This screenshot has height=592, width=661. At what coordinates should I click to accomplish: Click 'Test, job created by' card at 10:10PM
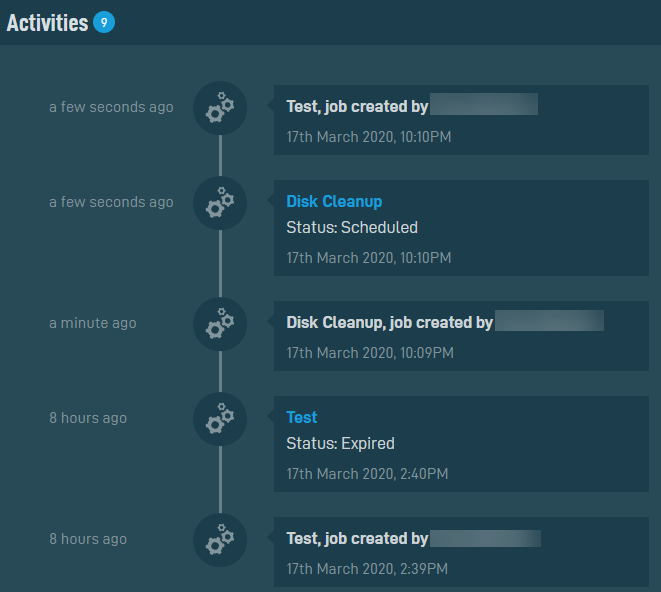tap(461, 120)
